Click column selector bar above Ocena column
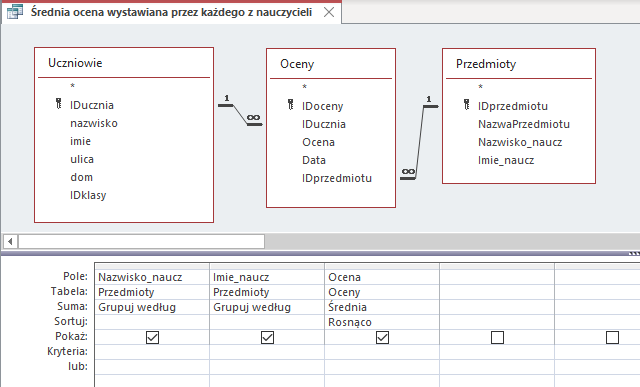Screen dimensions: 640x387 point(382,266)
